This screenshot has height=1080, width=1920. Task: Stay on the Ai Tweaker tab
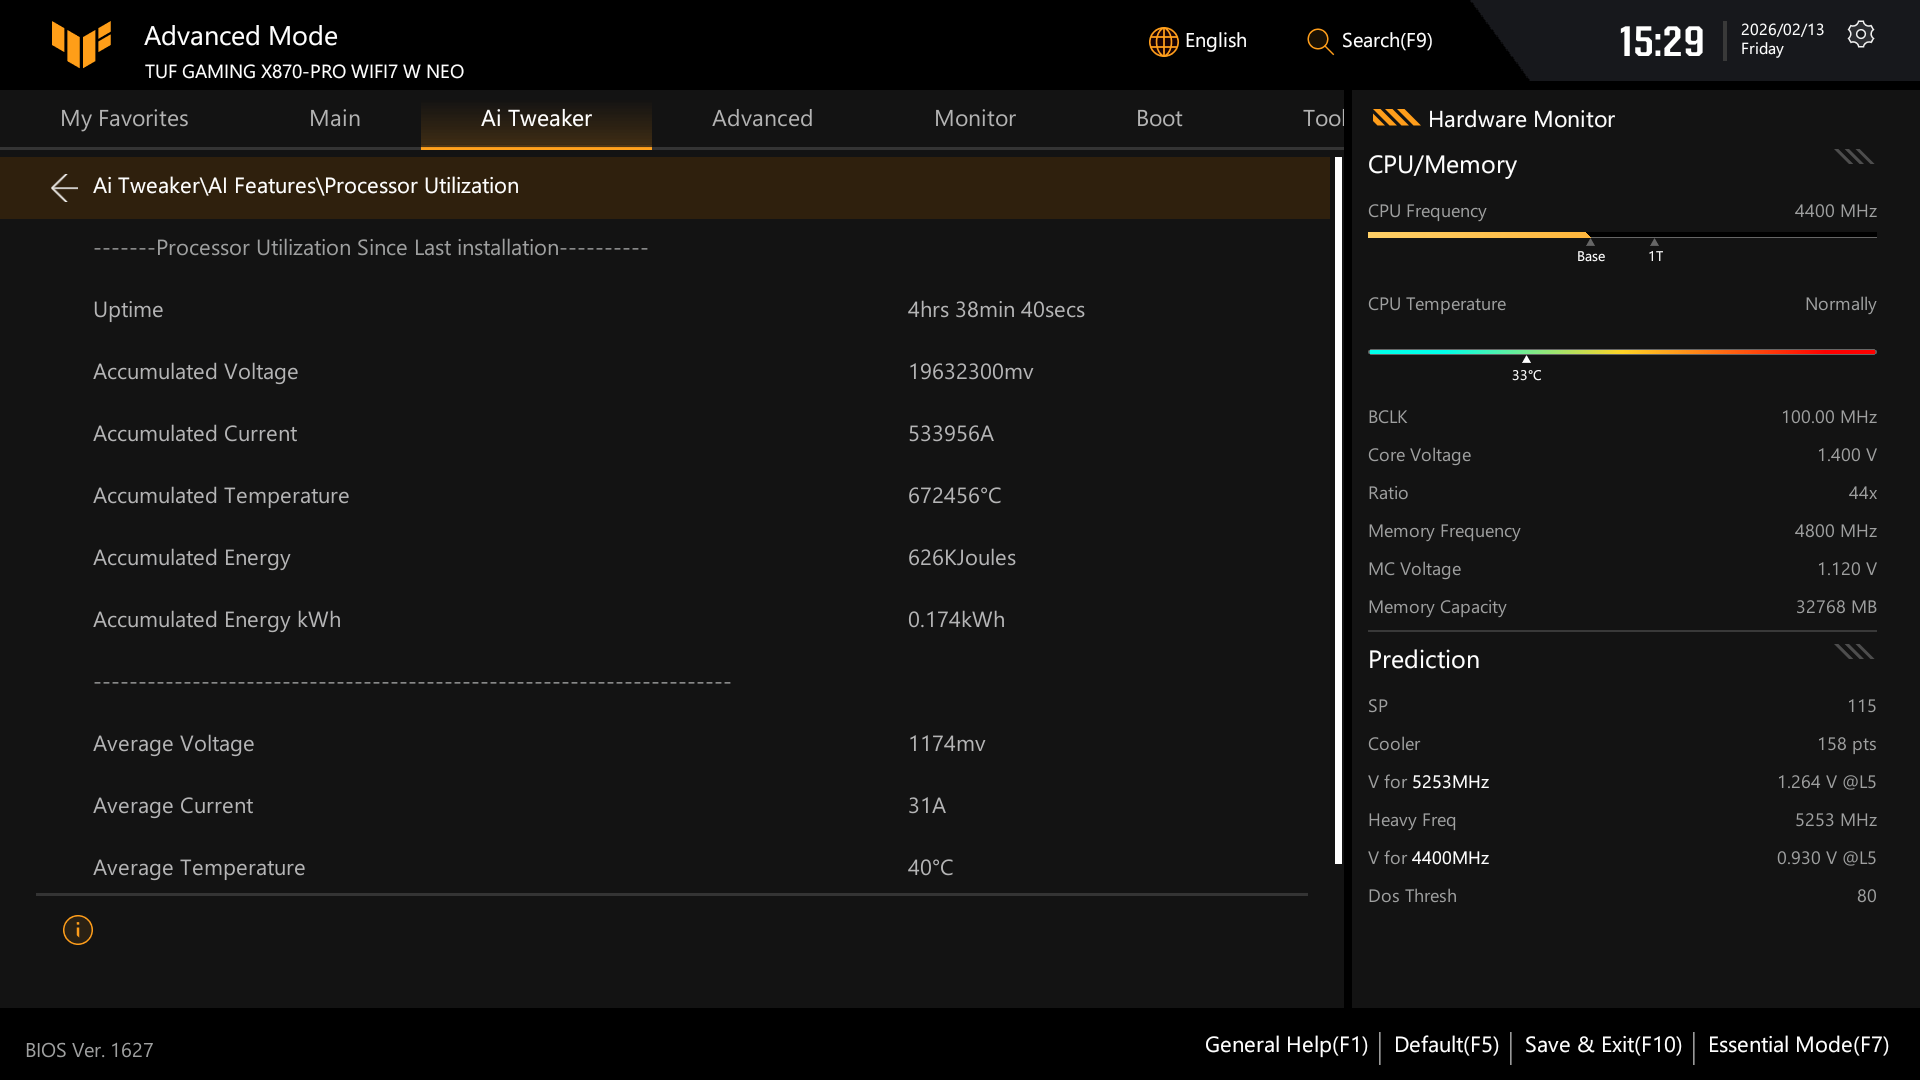point(536,118)
